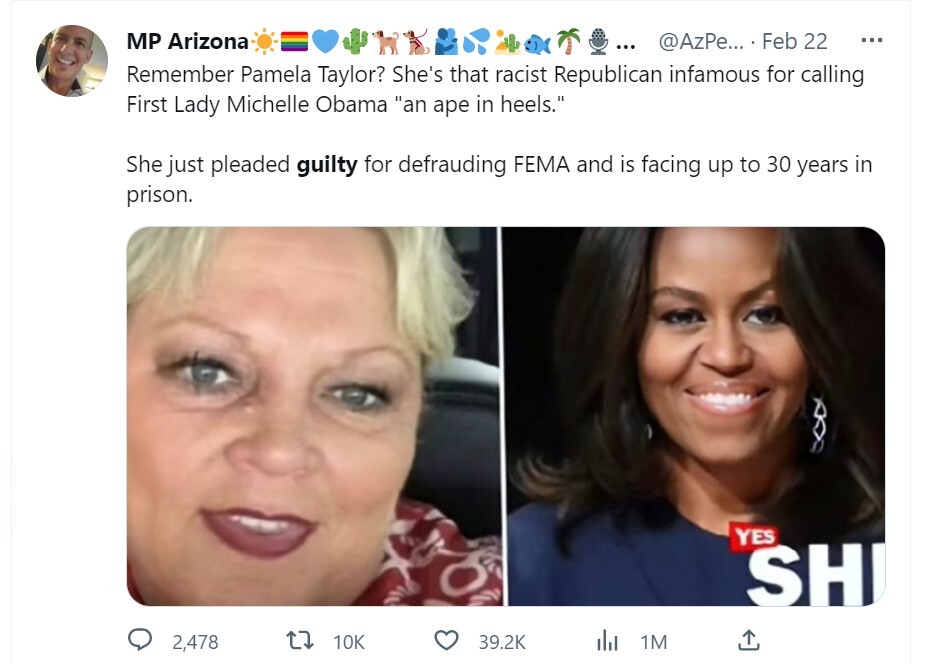
Task: Open MP Arizona profile avatar
Action: pos(72,61)
